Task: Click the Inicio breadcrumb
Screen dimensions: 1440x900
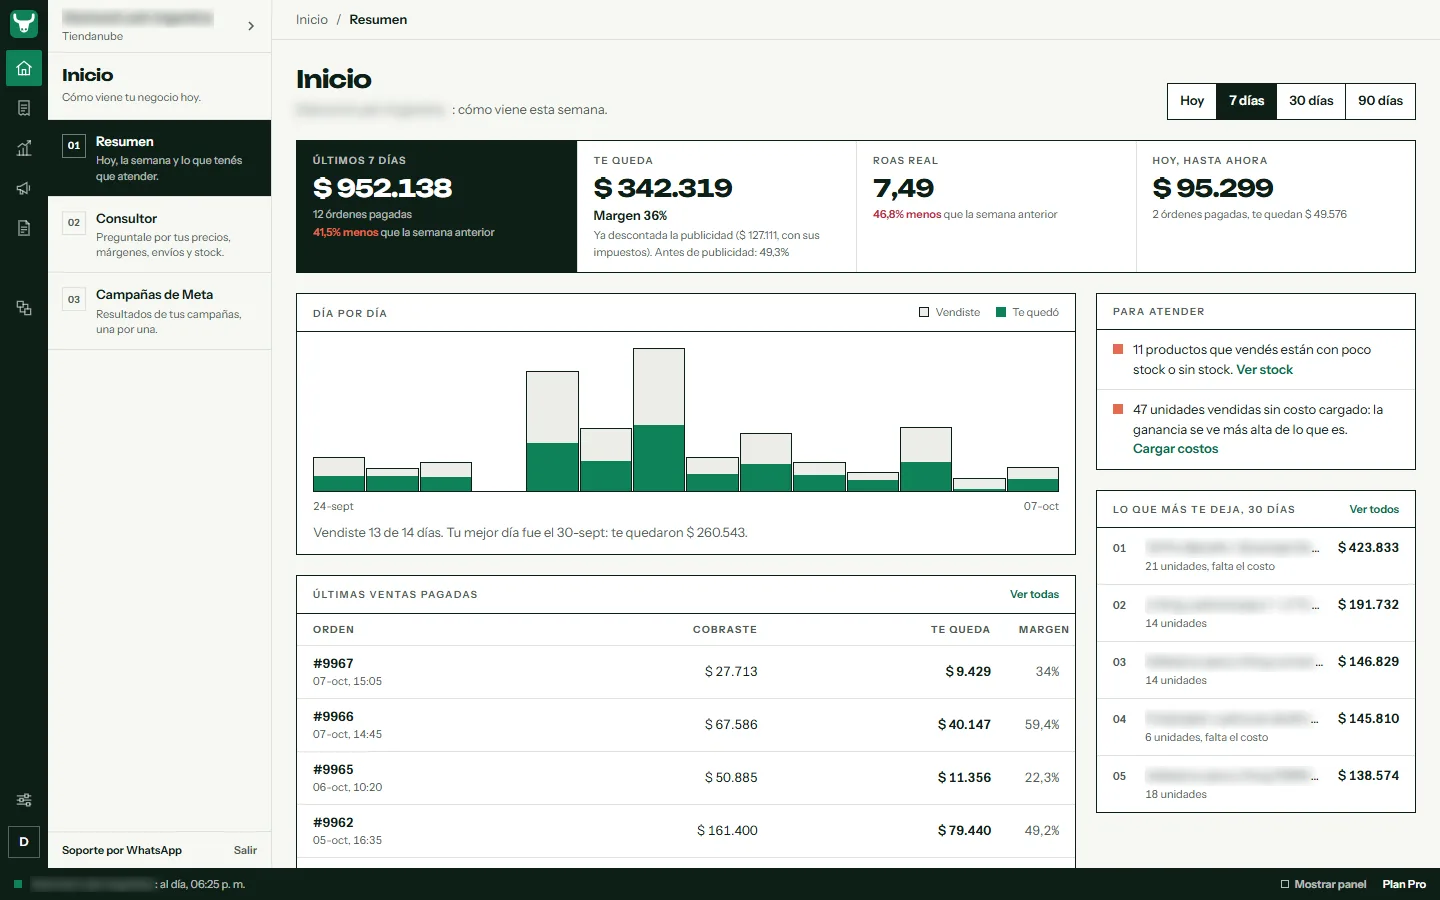Action: (x=312, y=20)
